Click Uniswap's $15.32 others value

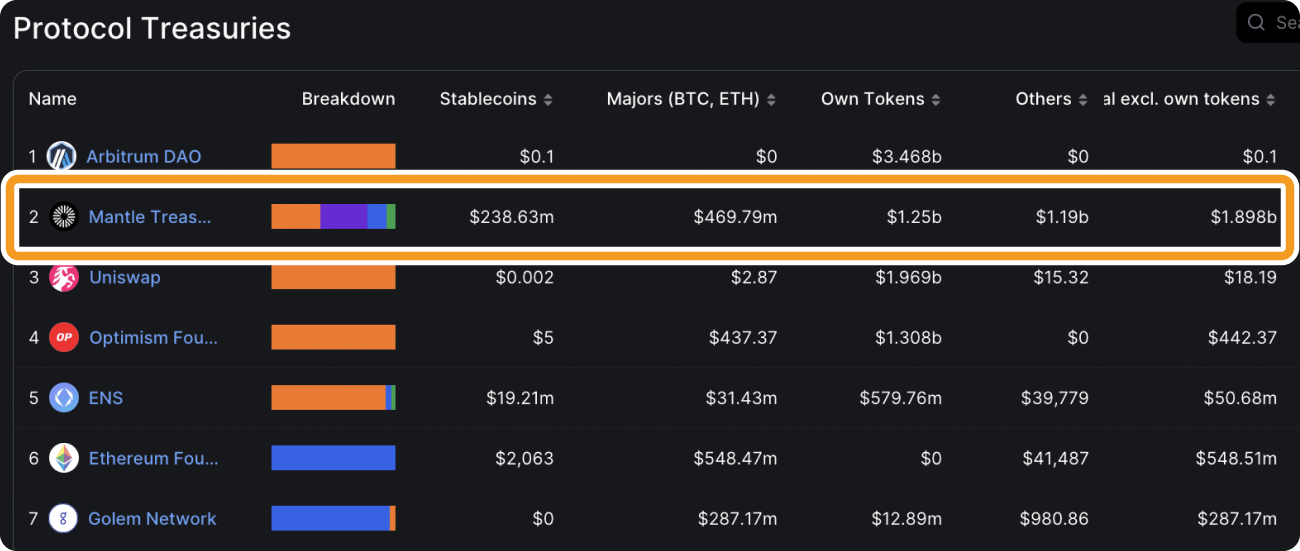click(1062, 277)
